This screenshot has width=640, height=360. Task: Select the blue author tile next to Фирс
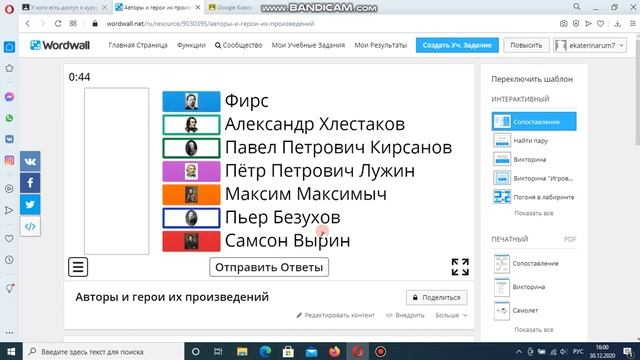[191, 101]
